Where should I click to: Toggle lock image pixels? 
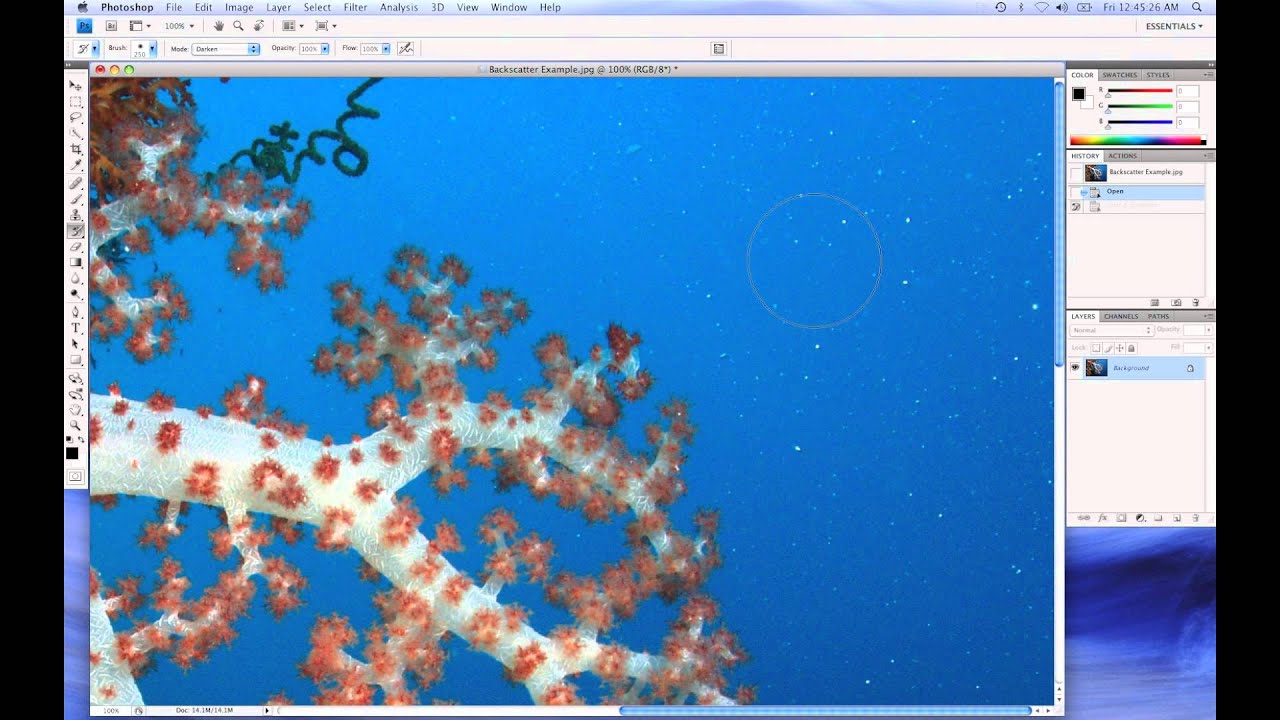point(1108,348)
